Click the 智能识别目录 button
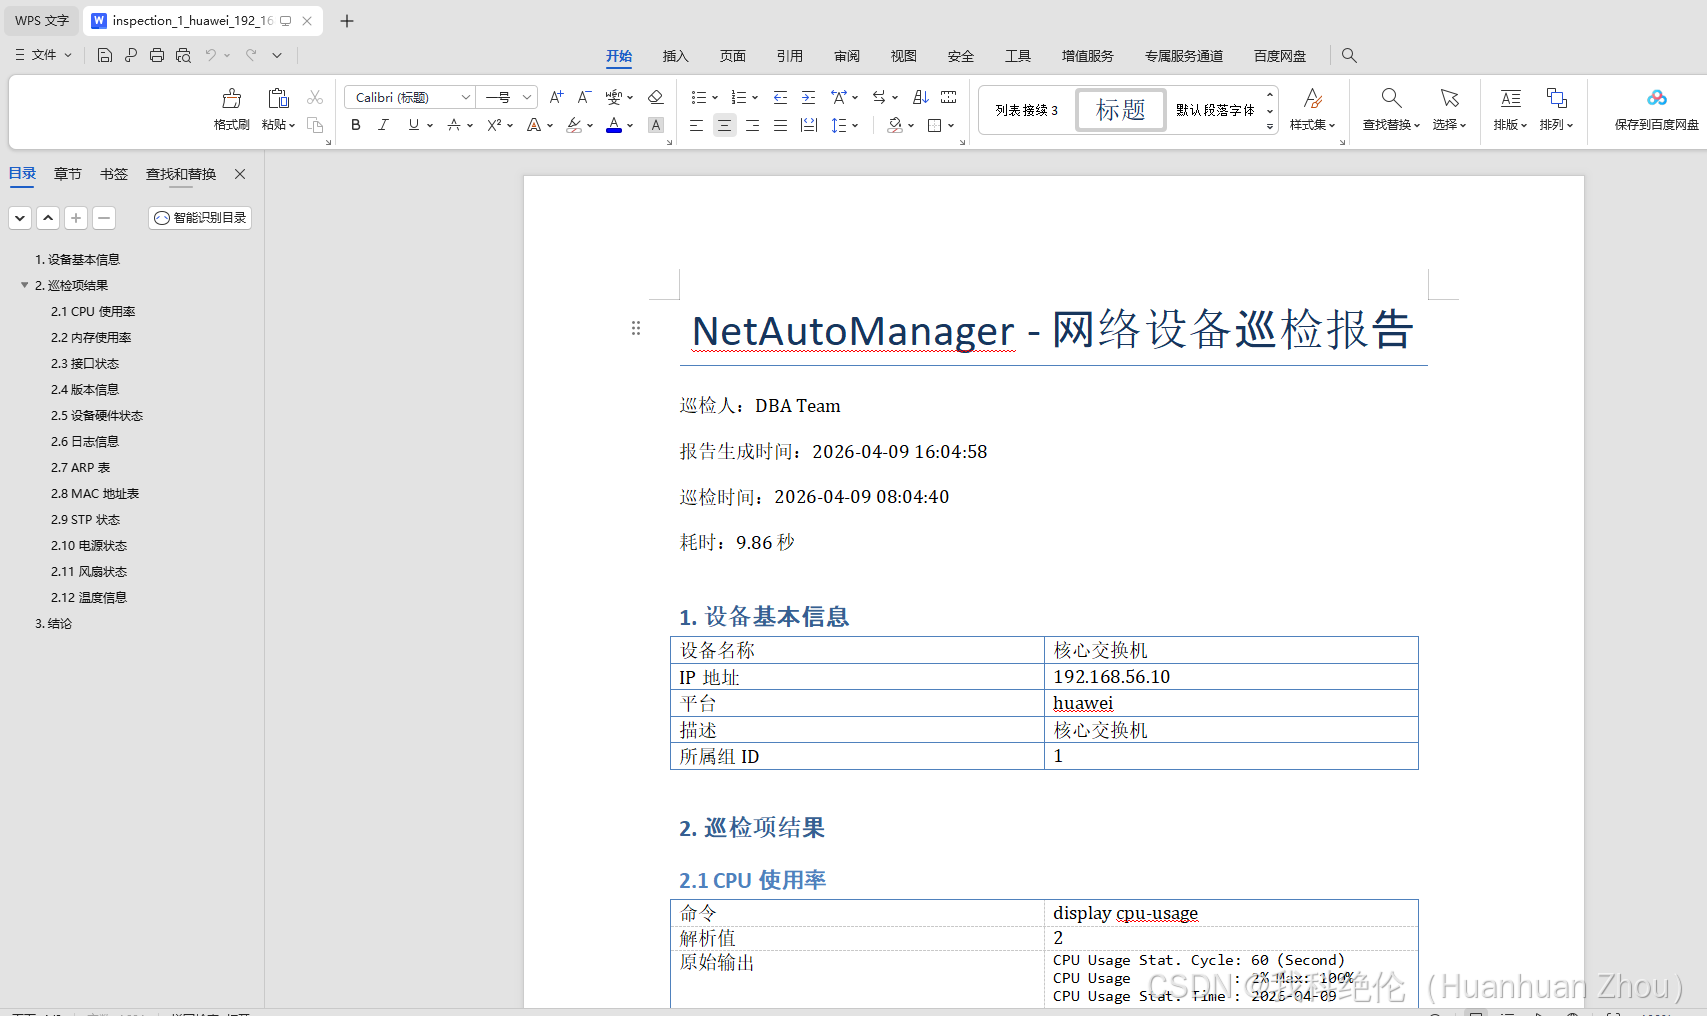 pyautogui.click(x=200, y=218)
